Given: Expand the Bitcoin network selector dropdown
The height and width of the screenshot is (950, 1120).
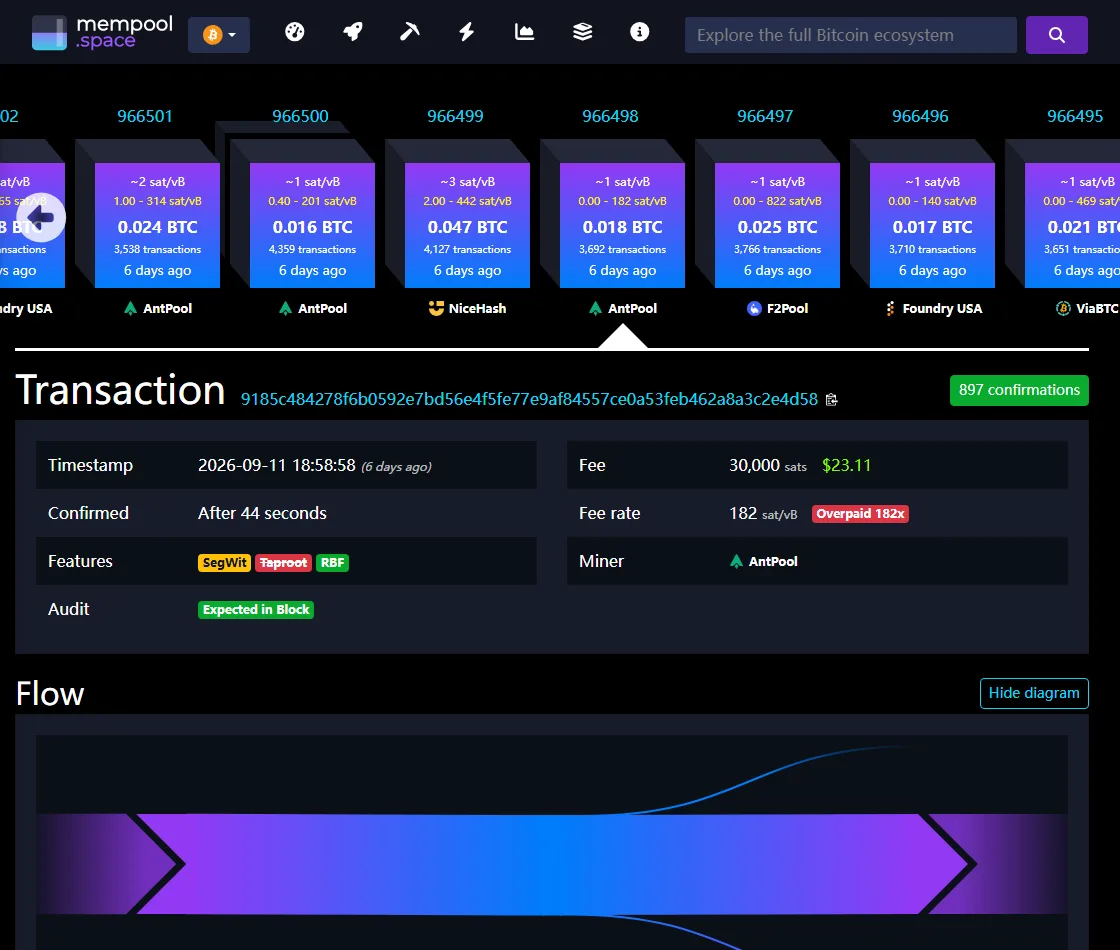Looking at the screenshot, I should pos(219,35).
